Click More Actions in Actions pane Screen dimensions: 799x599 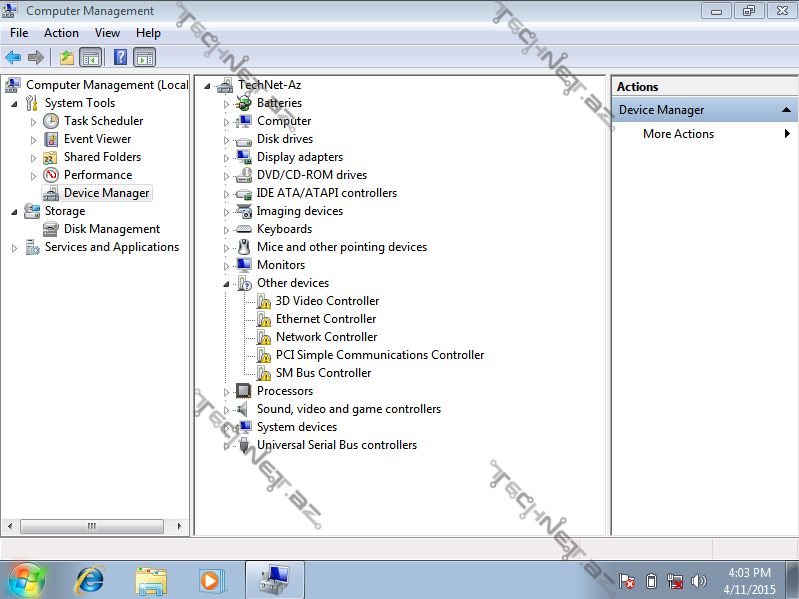[678, 134]
